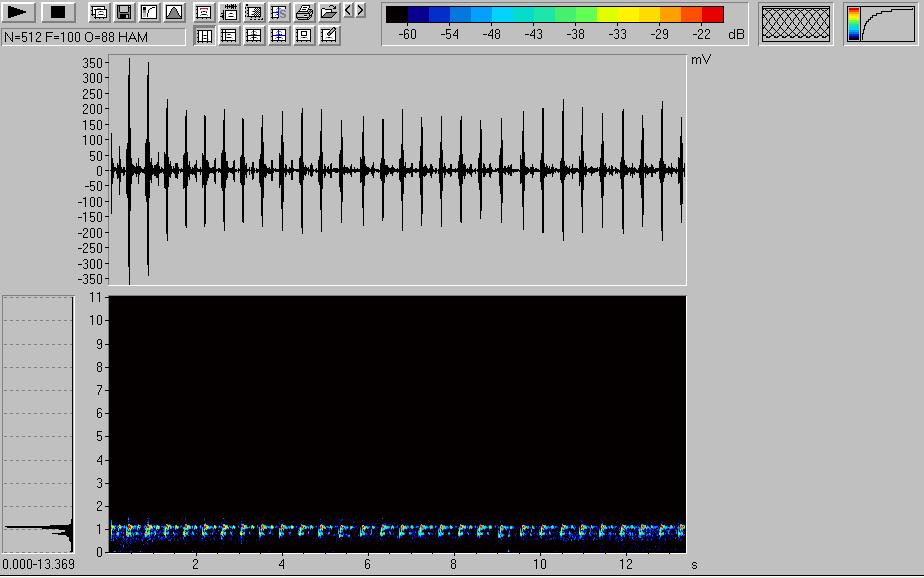The width and height of the screenshot is (924, 578).
Task: Toggle the pressed vertical cursor icon
Action: tap(204, 36)
